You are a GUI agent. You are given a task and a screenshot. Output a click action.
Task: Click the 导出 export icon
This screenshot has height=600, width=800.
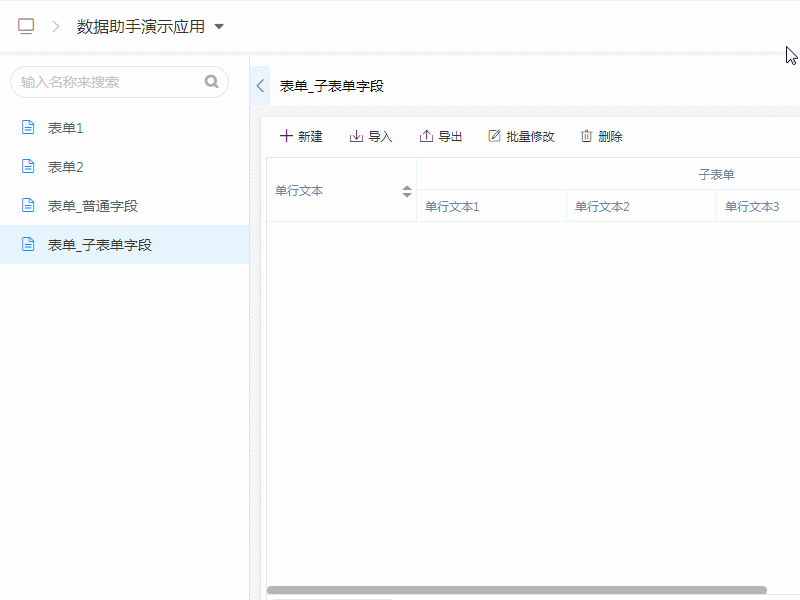426,136
